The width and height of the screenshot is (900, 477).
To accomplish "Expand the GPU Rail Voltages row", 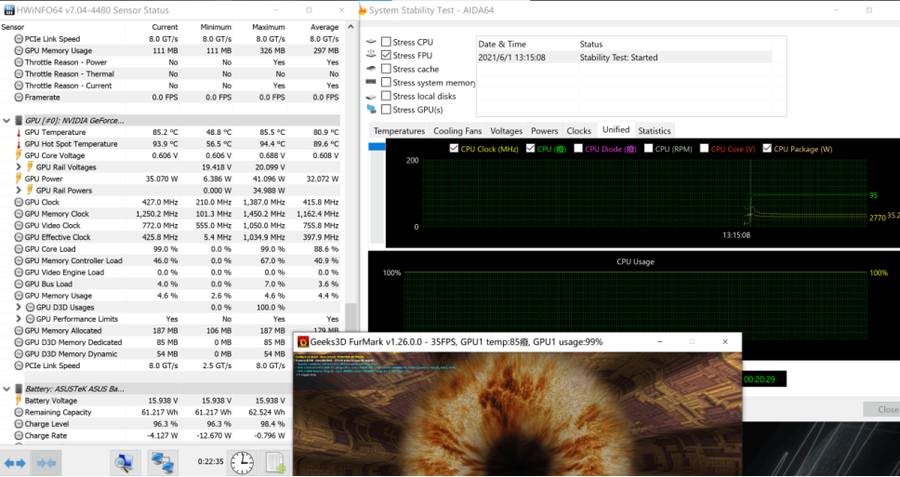I will tap(18, 167).
